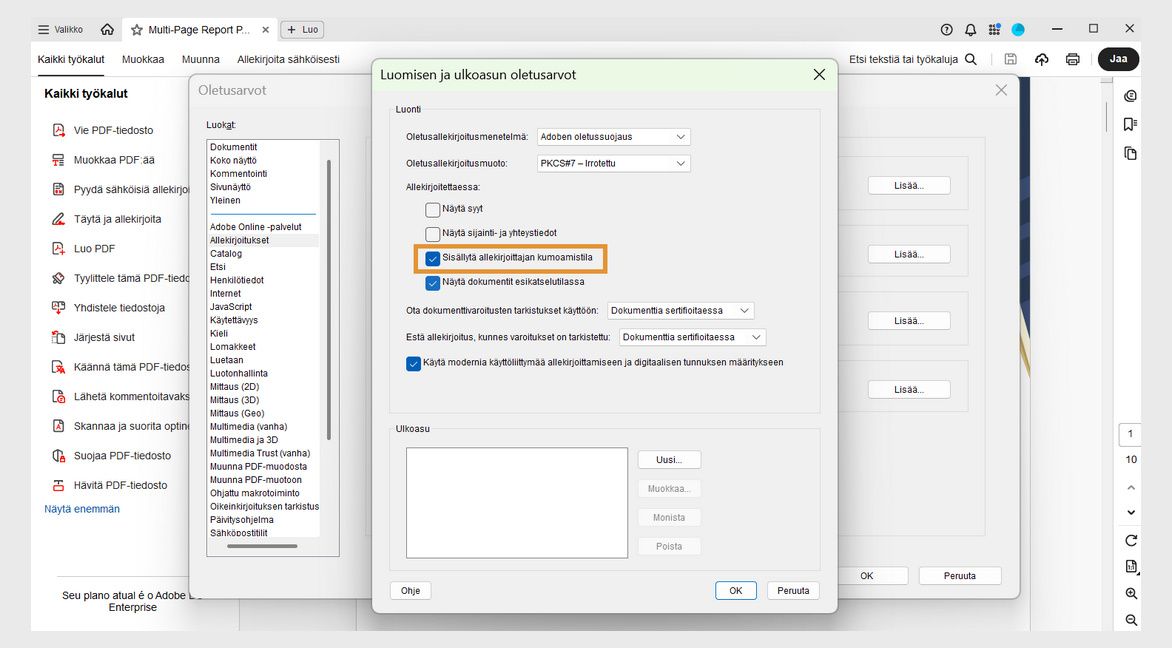Open Ota dokumenttivaroitusten tarkistukset dropdown

tap(681, 310)
